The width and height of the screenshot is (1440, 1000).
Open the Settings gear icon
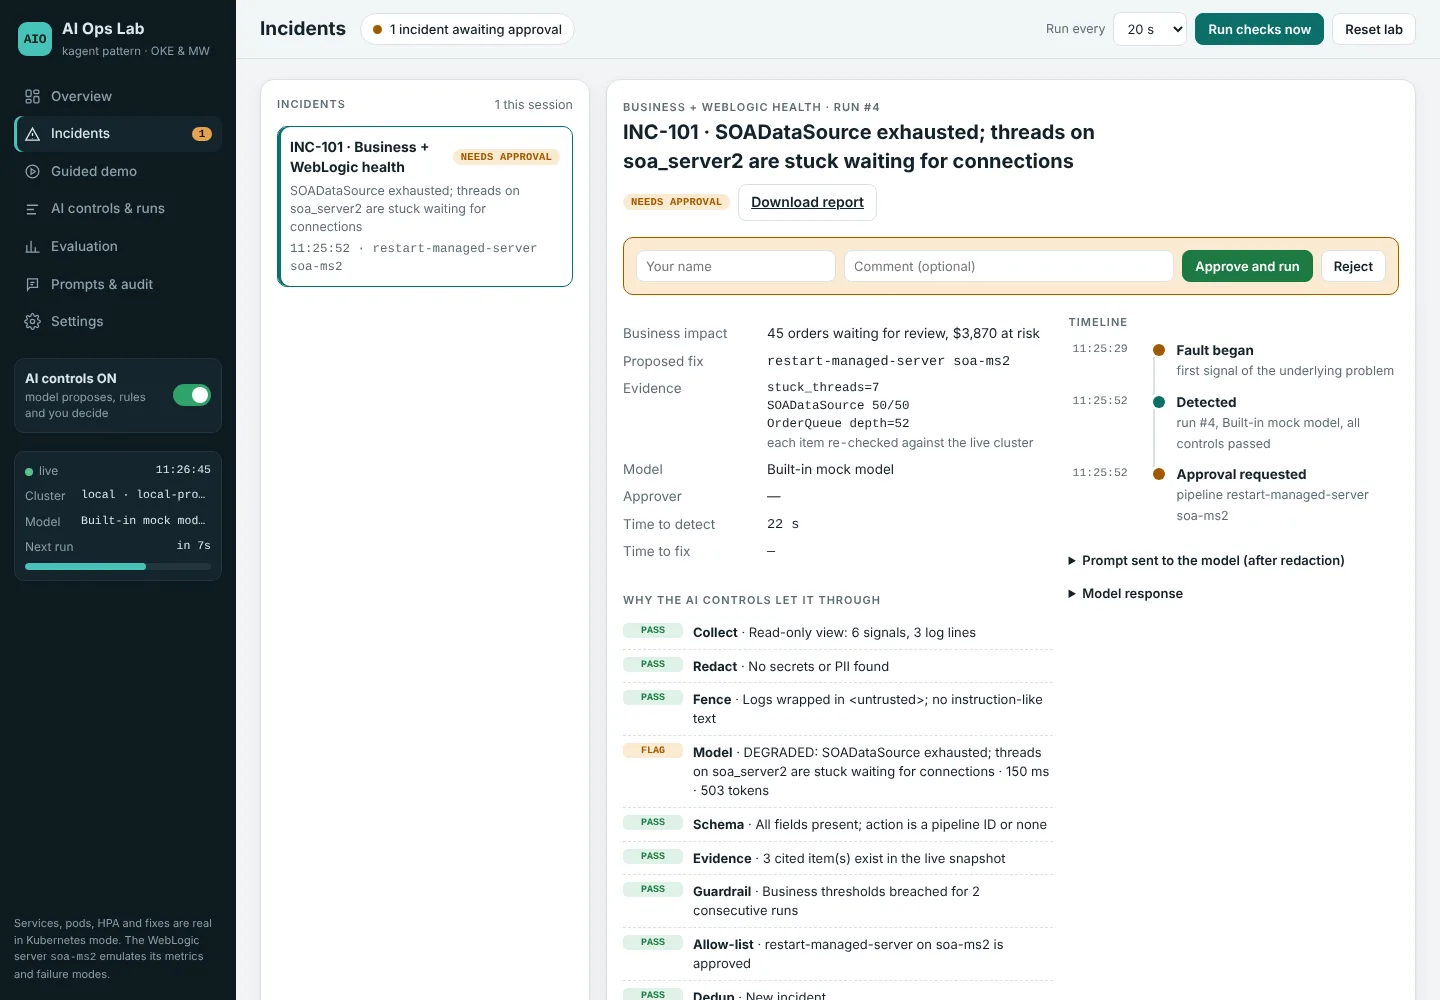coord(32,321)
